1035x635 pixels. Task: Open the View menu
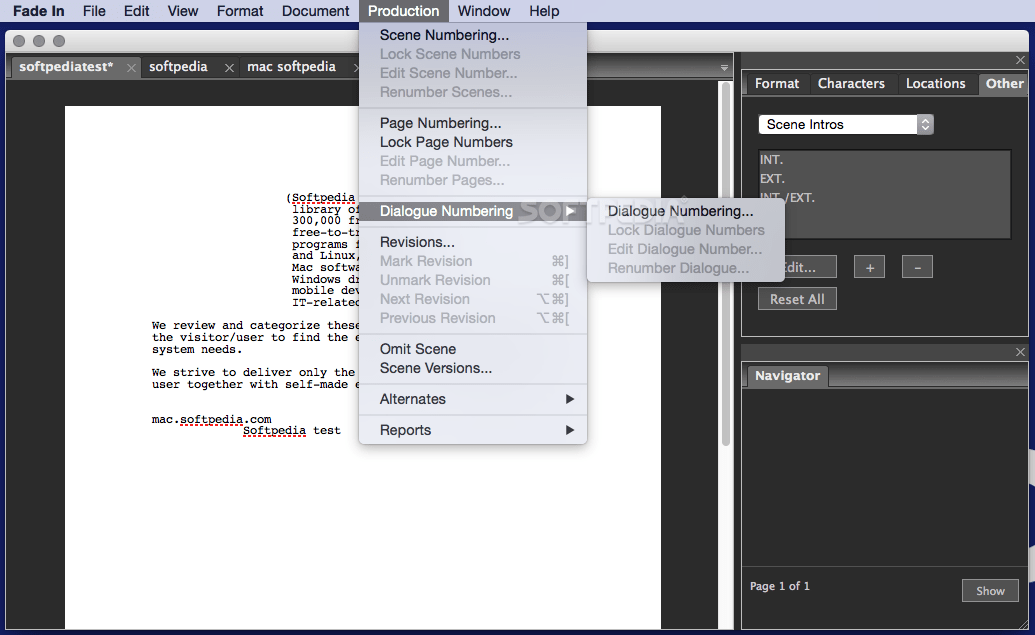183,11
